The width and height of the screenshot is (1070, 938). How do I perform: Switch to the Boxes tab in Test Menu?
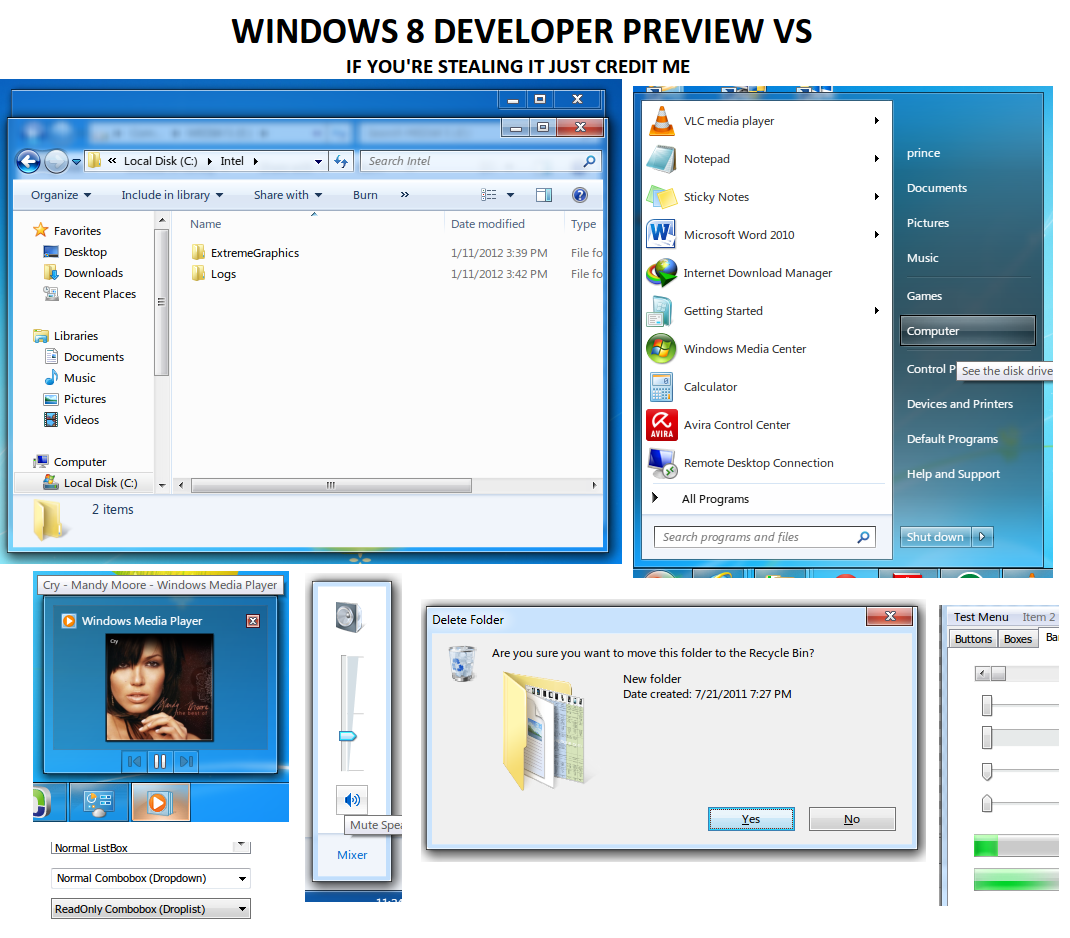1017,638
